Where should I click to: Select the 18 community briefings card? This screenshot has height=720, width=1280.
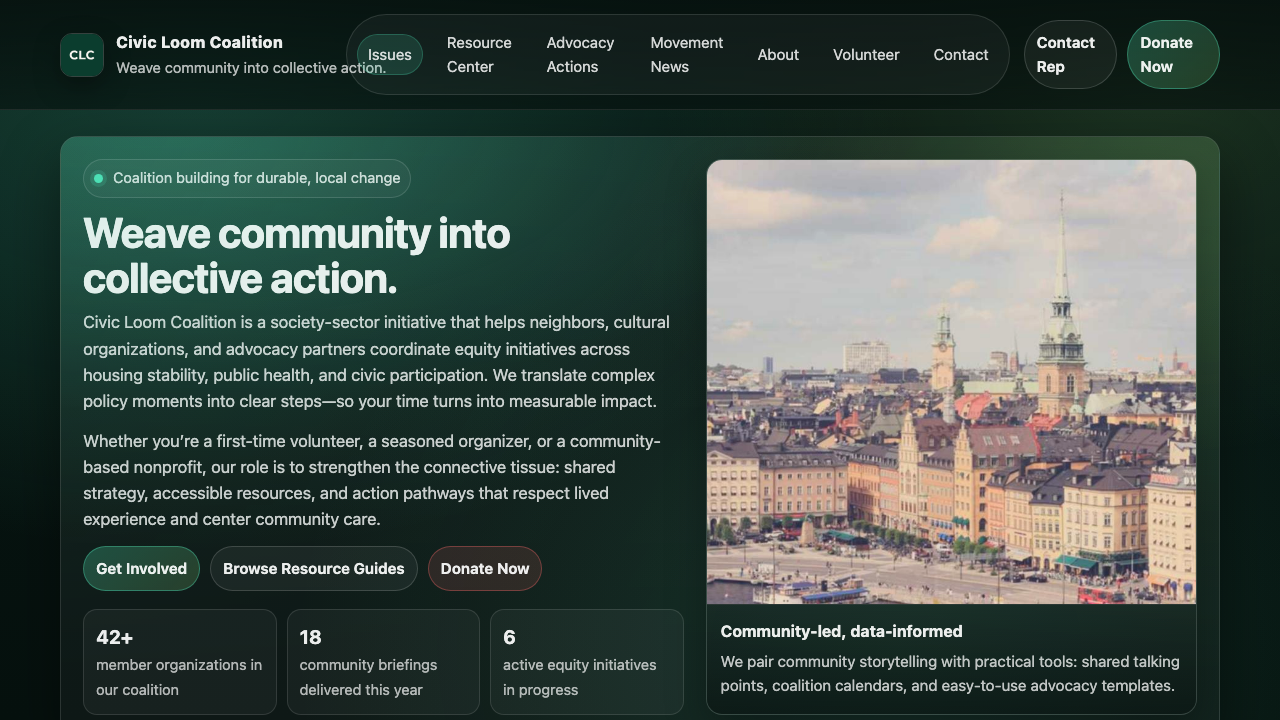coord(383,661)
